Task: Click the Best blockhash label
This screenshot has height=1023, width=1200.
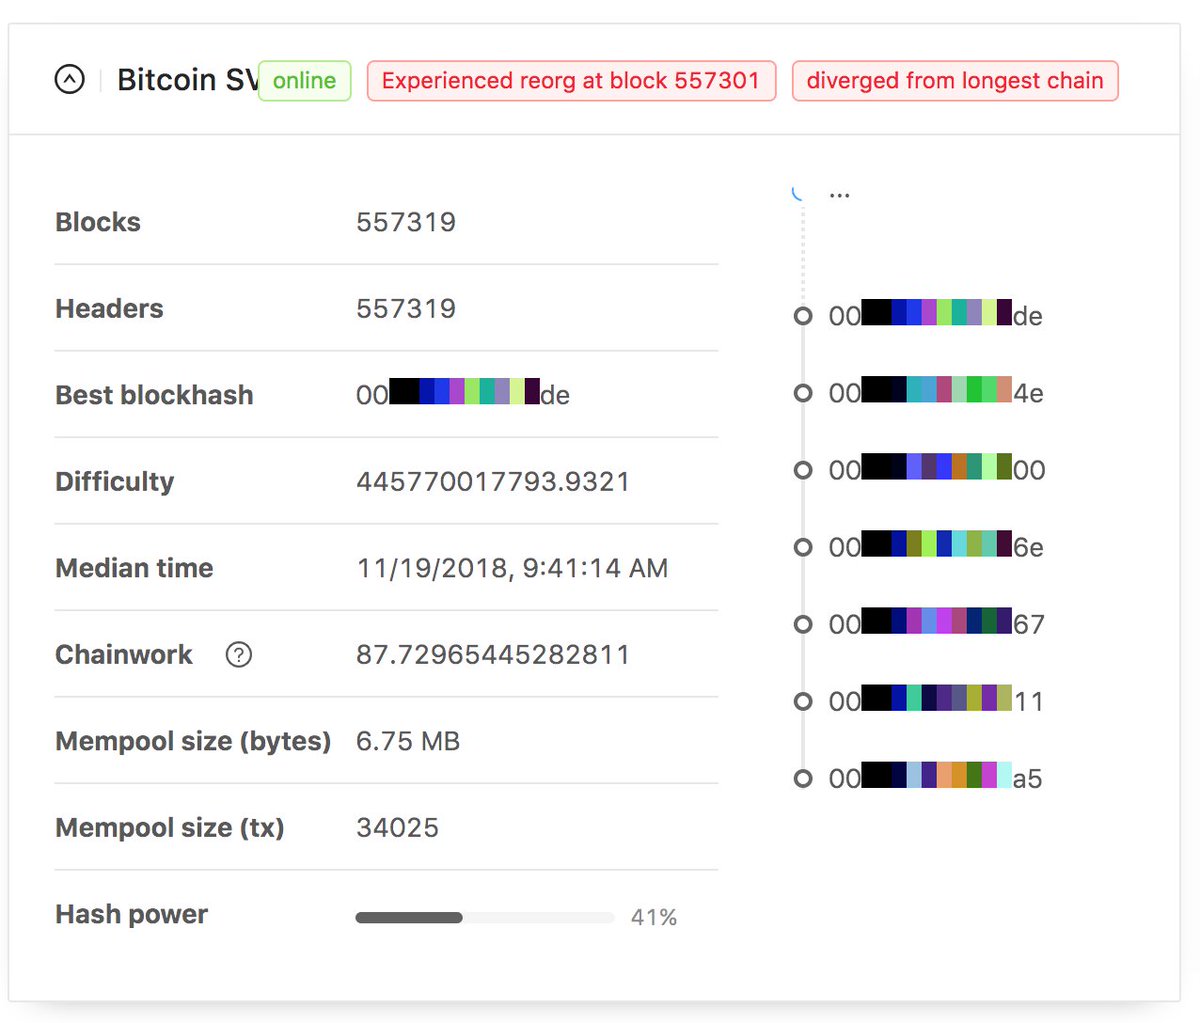Action: 154,395
